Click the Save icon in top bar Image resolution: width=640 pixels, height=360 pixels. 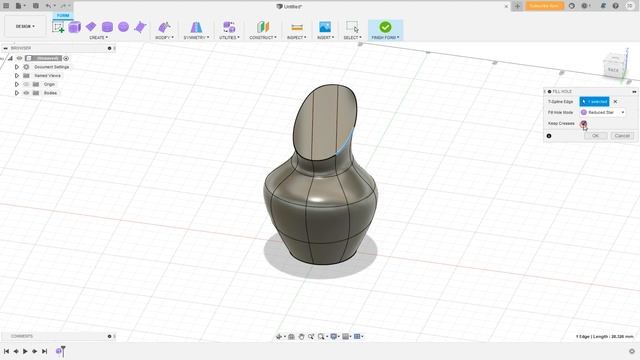pos(36,6)
